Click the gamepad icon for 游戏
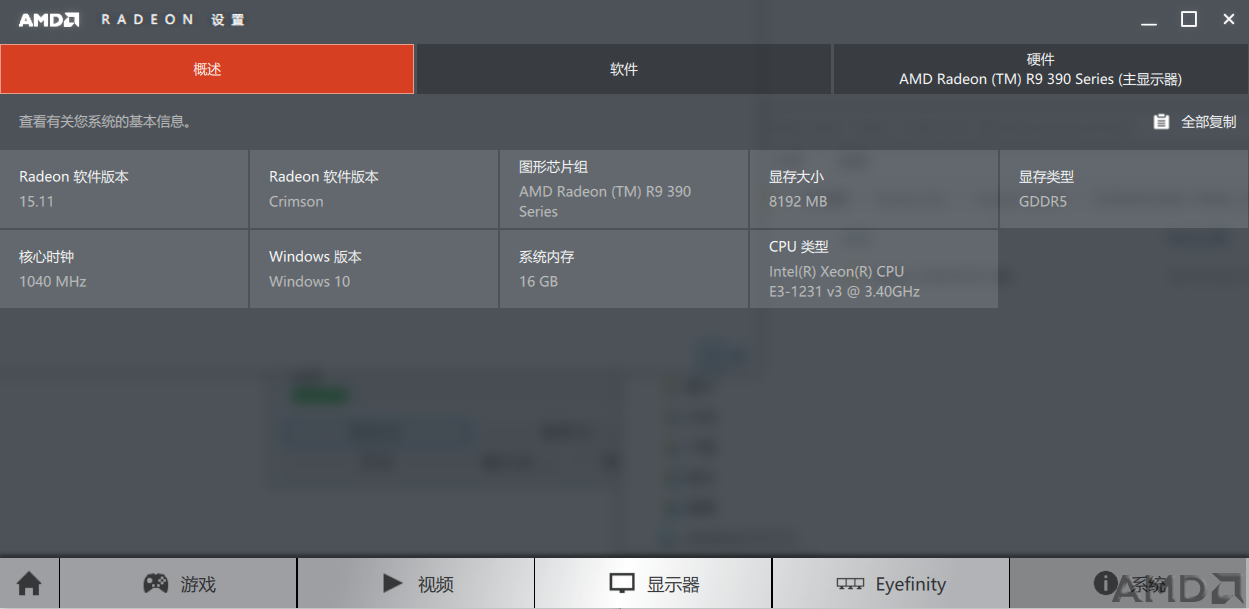1249x609 pixels. (155, 583)
